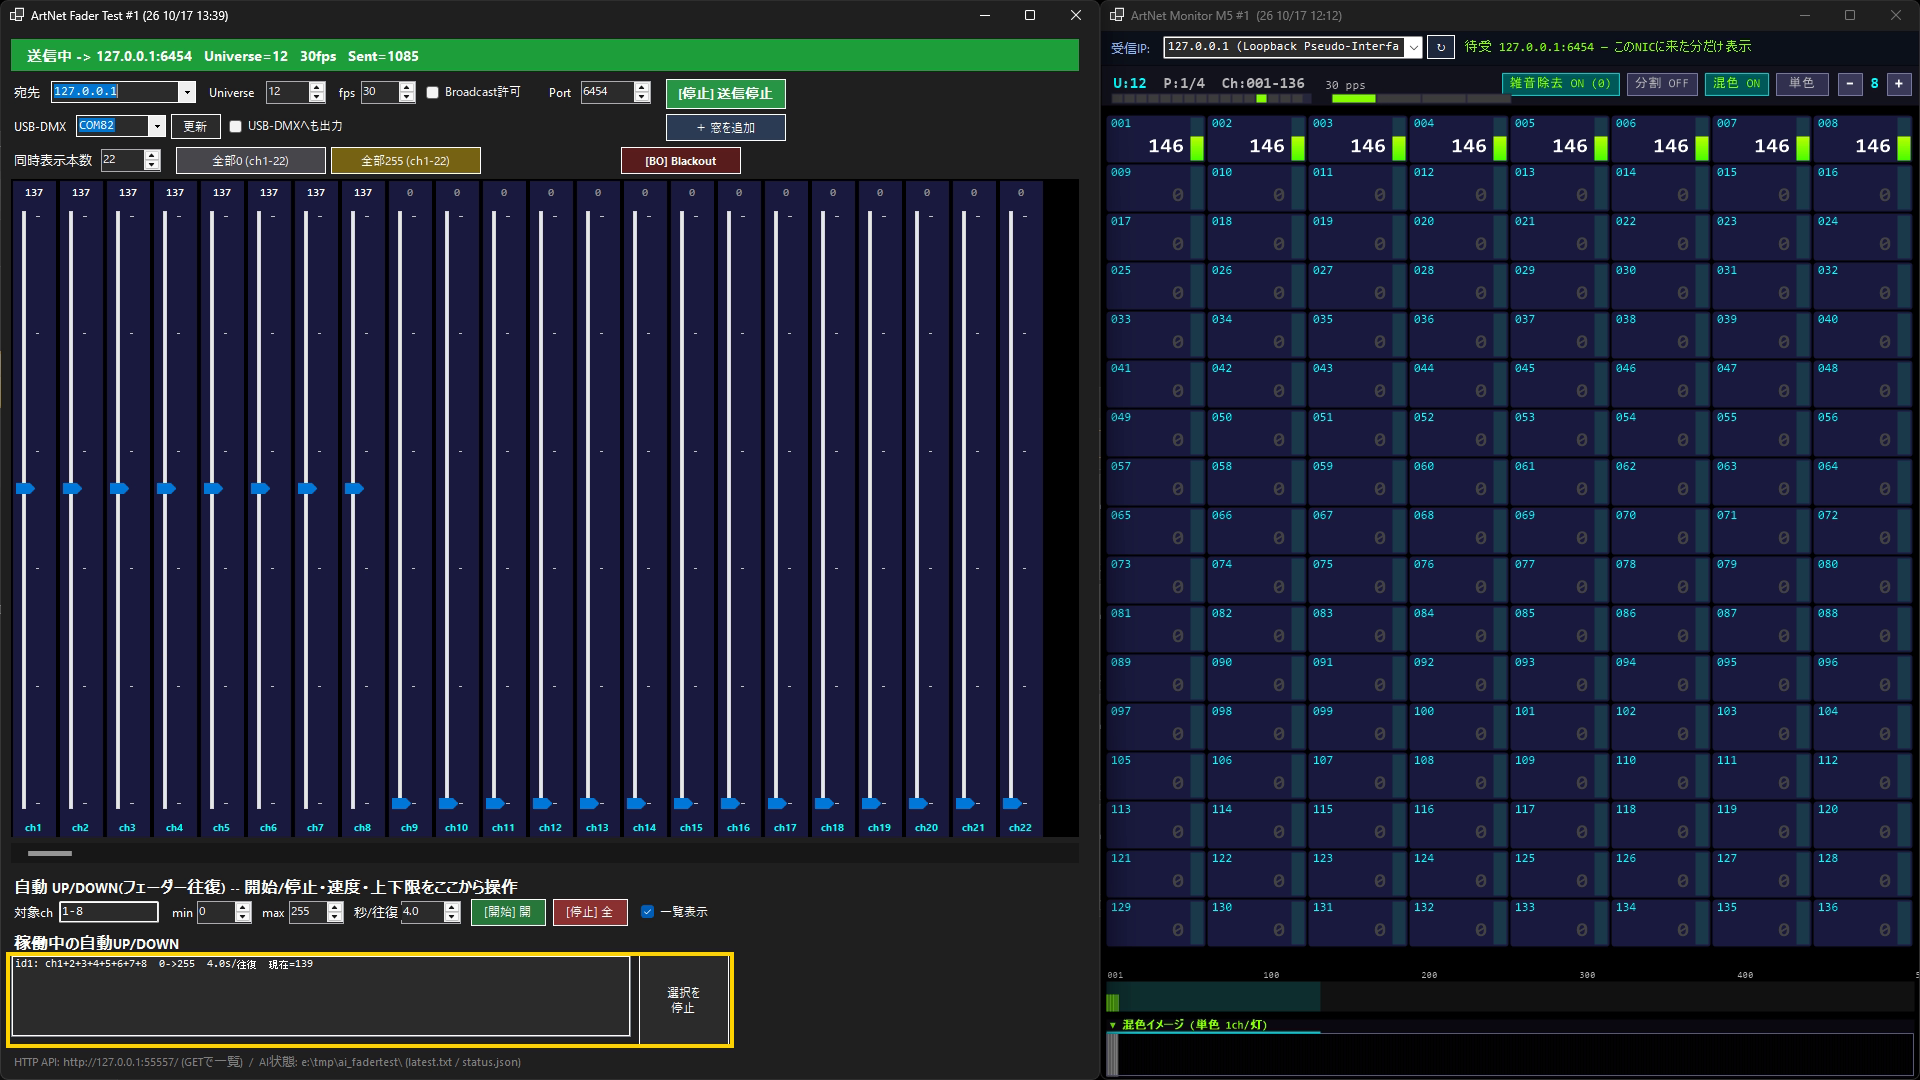Screen dimensions: 1920x1080
Task: Enable the Broadcast許可 checkbox
Action: tap(433, 92)
